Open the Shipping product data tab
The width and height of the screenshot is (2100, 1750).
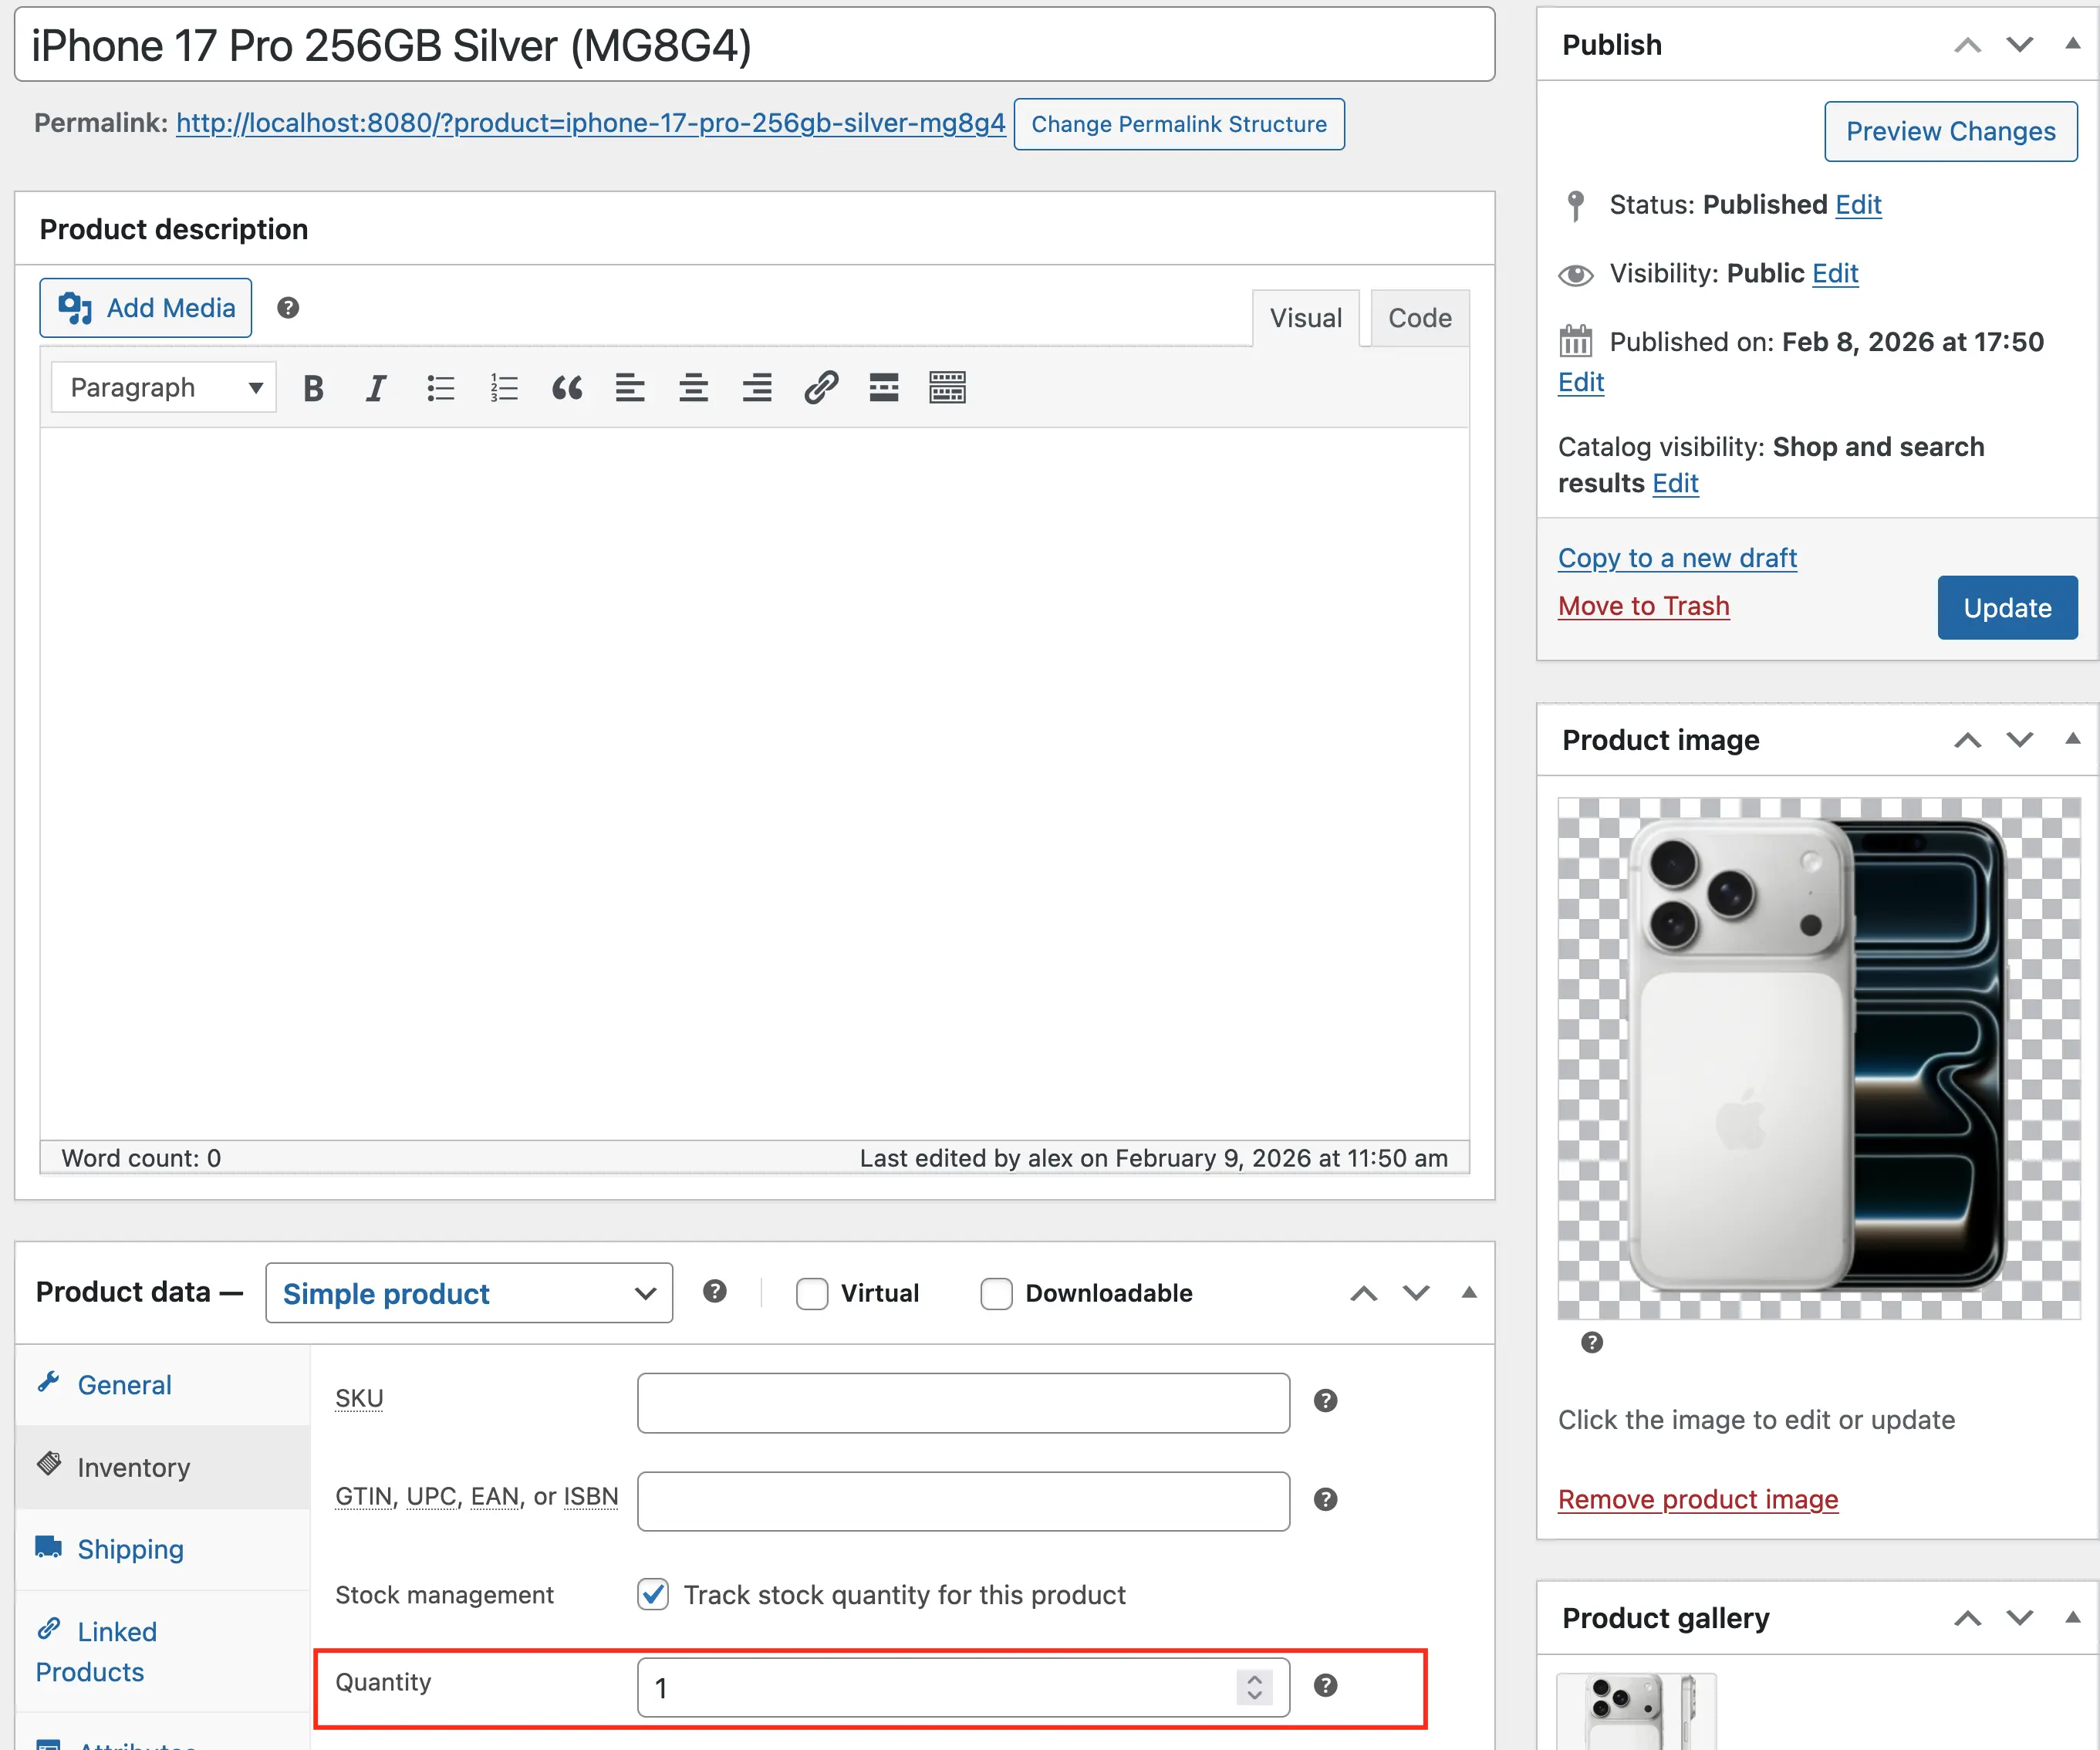[130, 1549]
